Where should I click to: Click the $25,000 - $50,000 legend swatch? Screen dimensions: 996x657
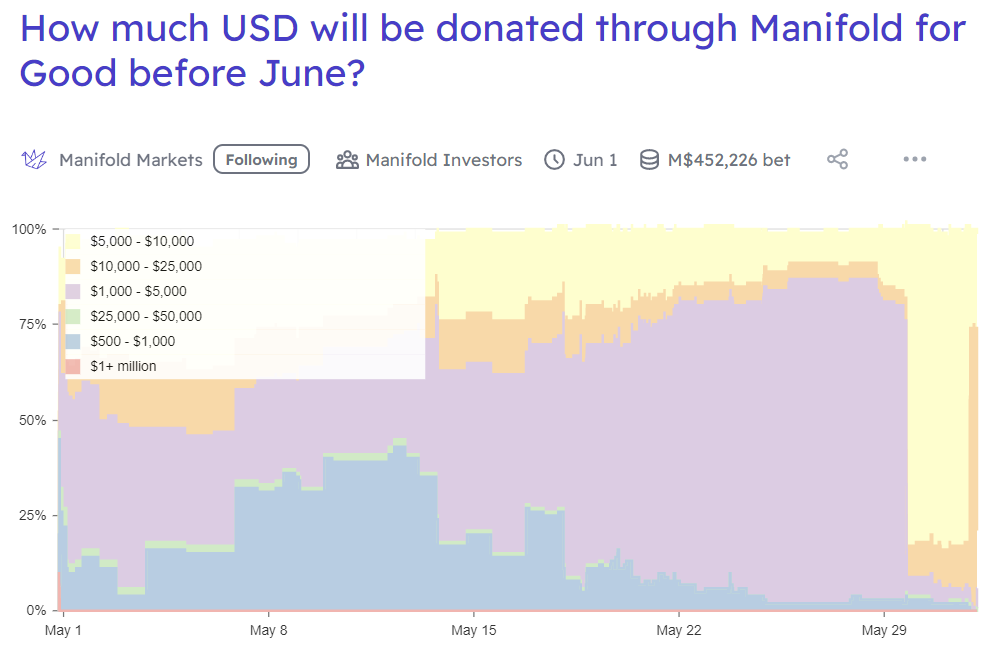[x=73, y=317]
